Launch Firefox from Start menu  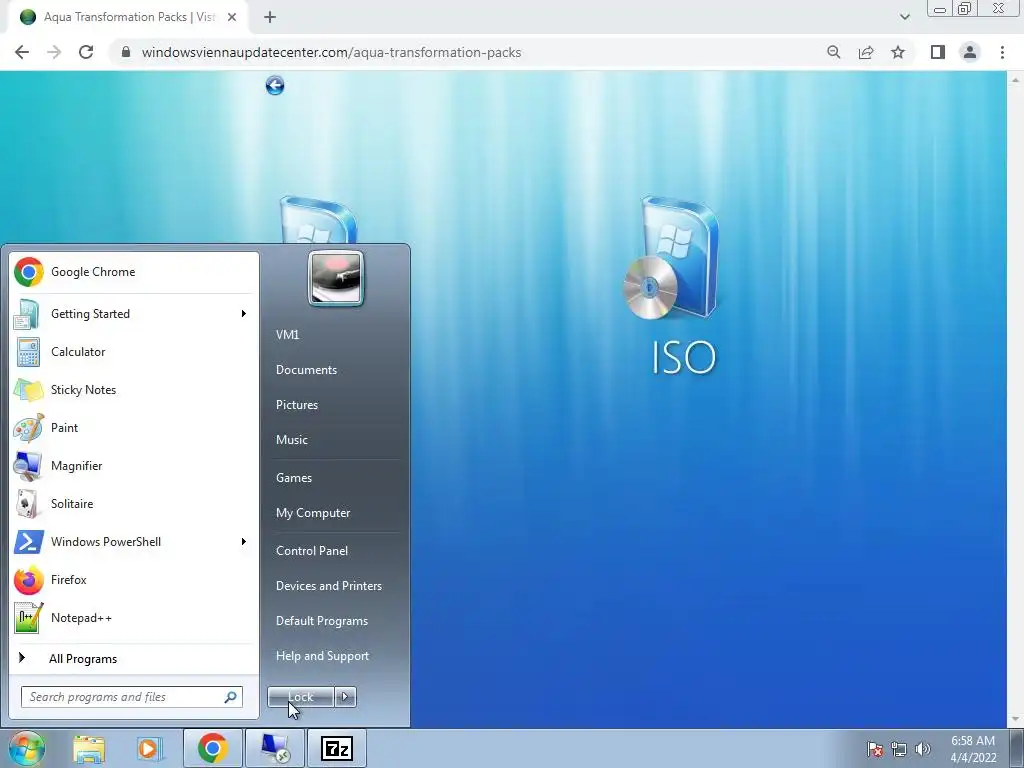click(134, 580)
